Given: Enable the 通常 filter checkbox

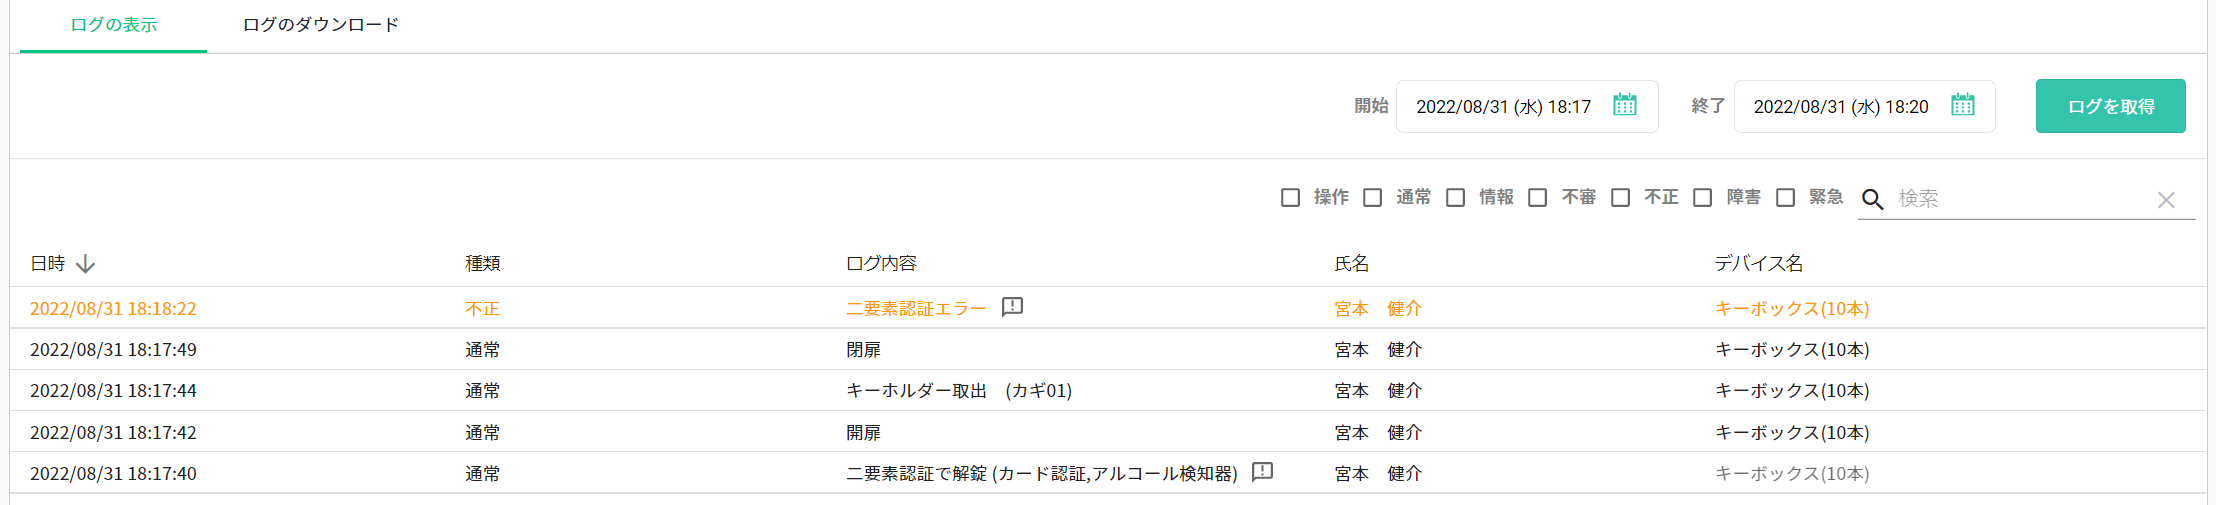Looking at the screenshot, I should [x=1373, y=198].
